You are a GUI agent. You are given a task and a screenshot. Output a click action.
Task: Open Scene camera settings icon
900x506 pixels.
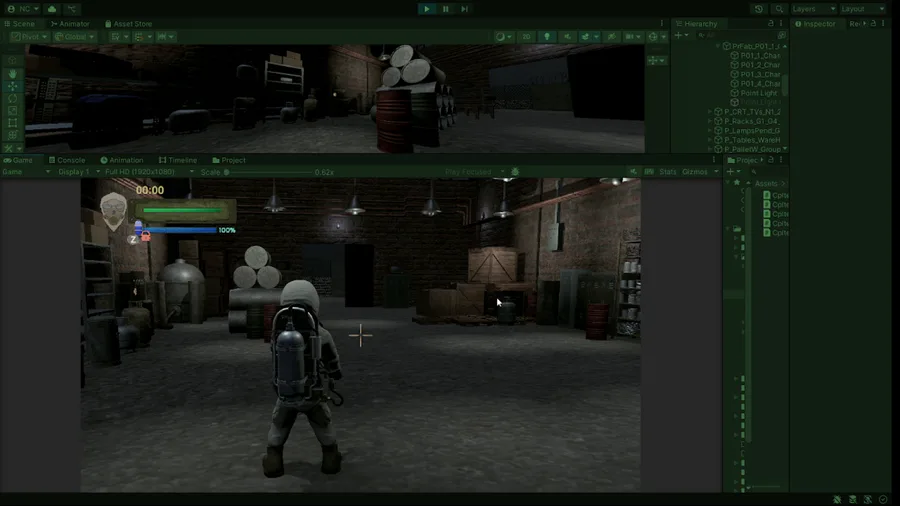coord(633,37)
